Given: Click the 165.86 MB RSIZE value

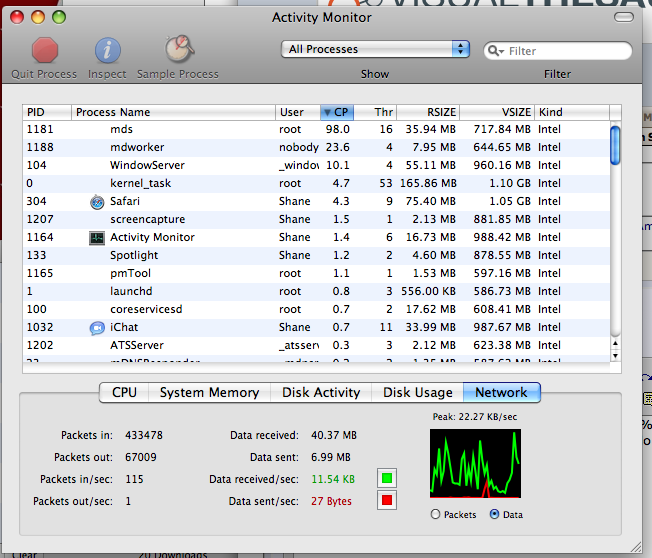Looking at the screenshot, I should pyautogui.click(x=428, y=183).
